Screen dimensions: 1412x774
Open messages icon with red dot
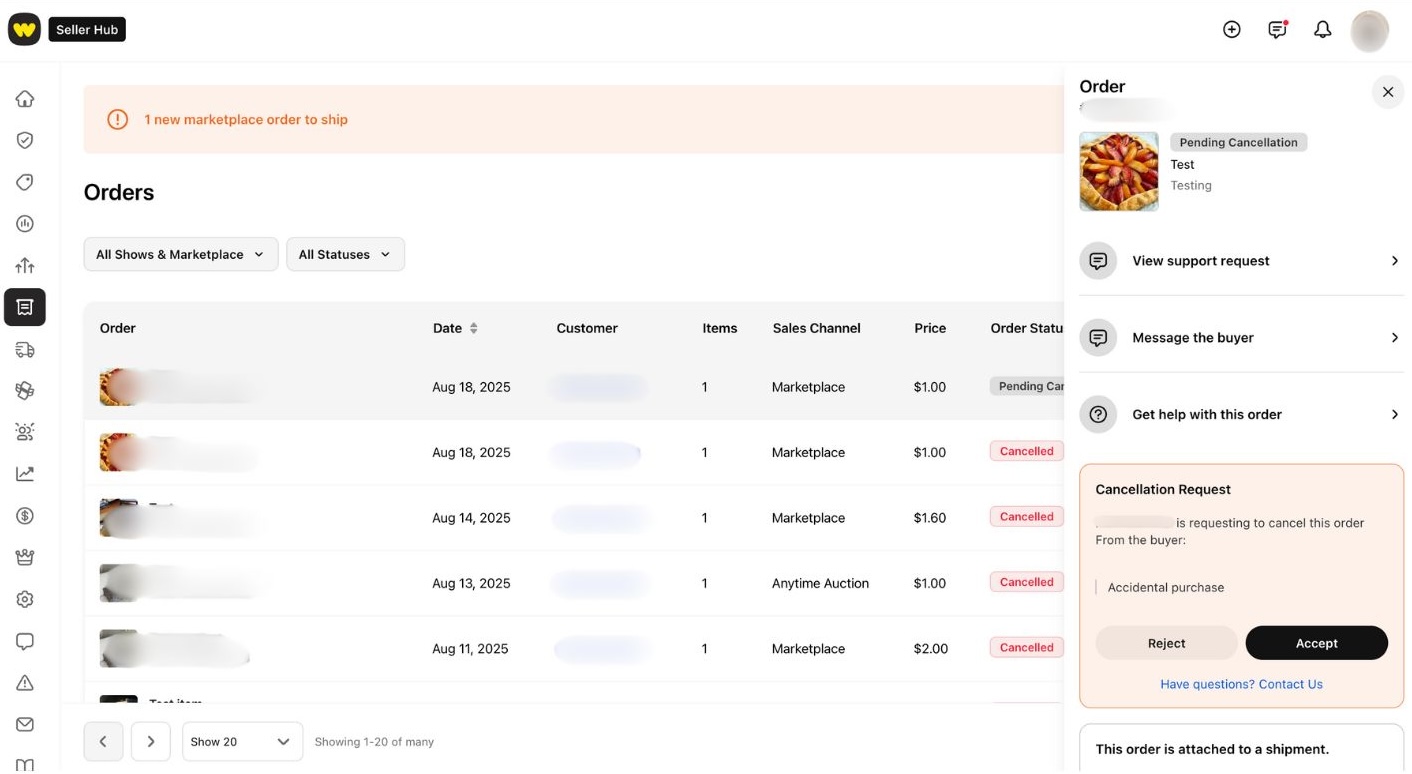(1277, 30)
